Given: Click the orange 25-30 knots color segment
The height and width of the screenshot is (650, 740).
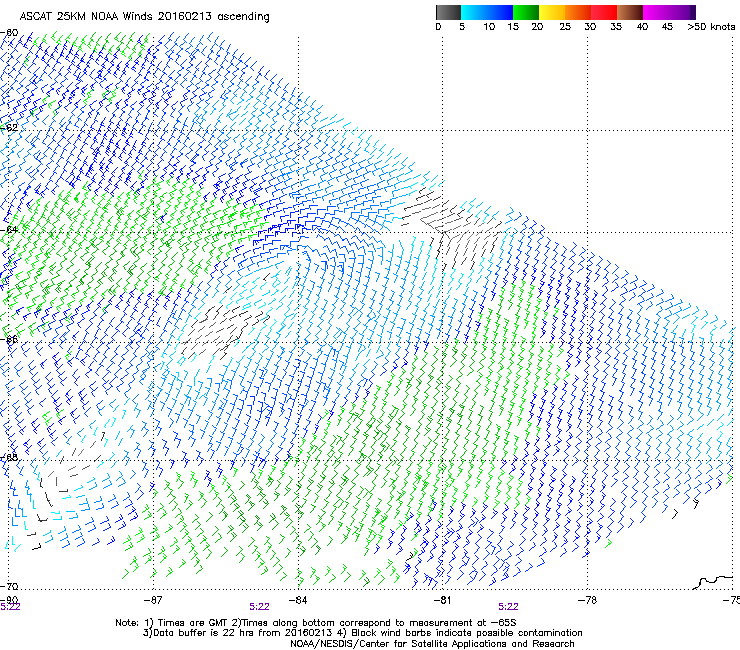Looking at the screenshot, I should point(578,12).
